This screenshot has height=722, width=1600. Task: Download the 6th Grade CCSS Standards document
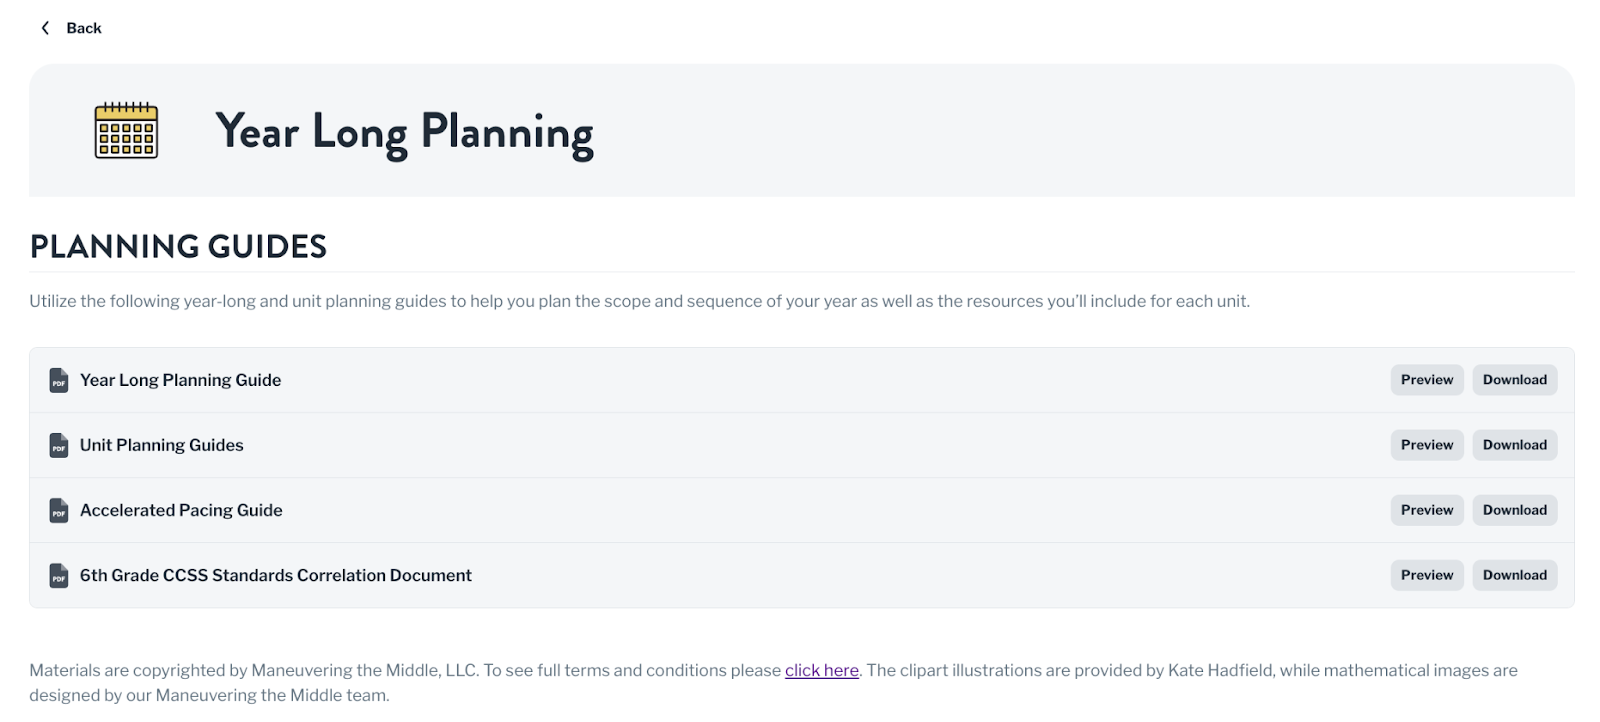point(1514,575)
